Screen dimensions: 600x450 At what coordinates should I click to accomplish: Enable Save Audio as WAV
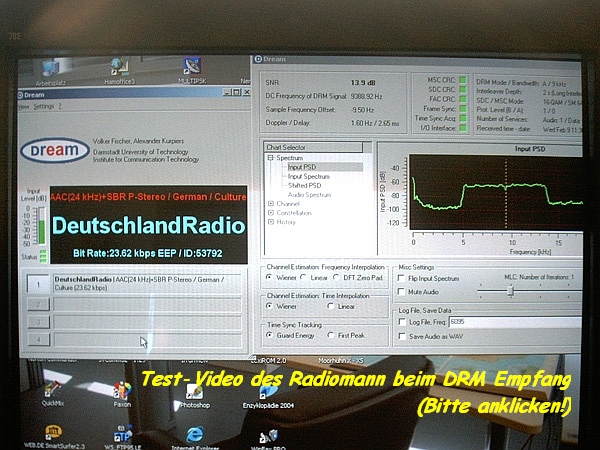point(402,336)
